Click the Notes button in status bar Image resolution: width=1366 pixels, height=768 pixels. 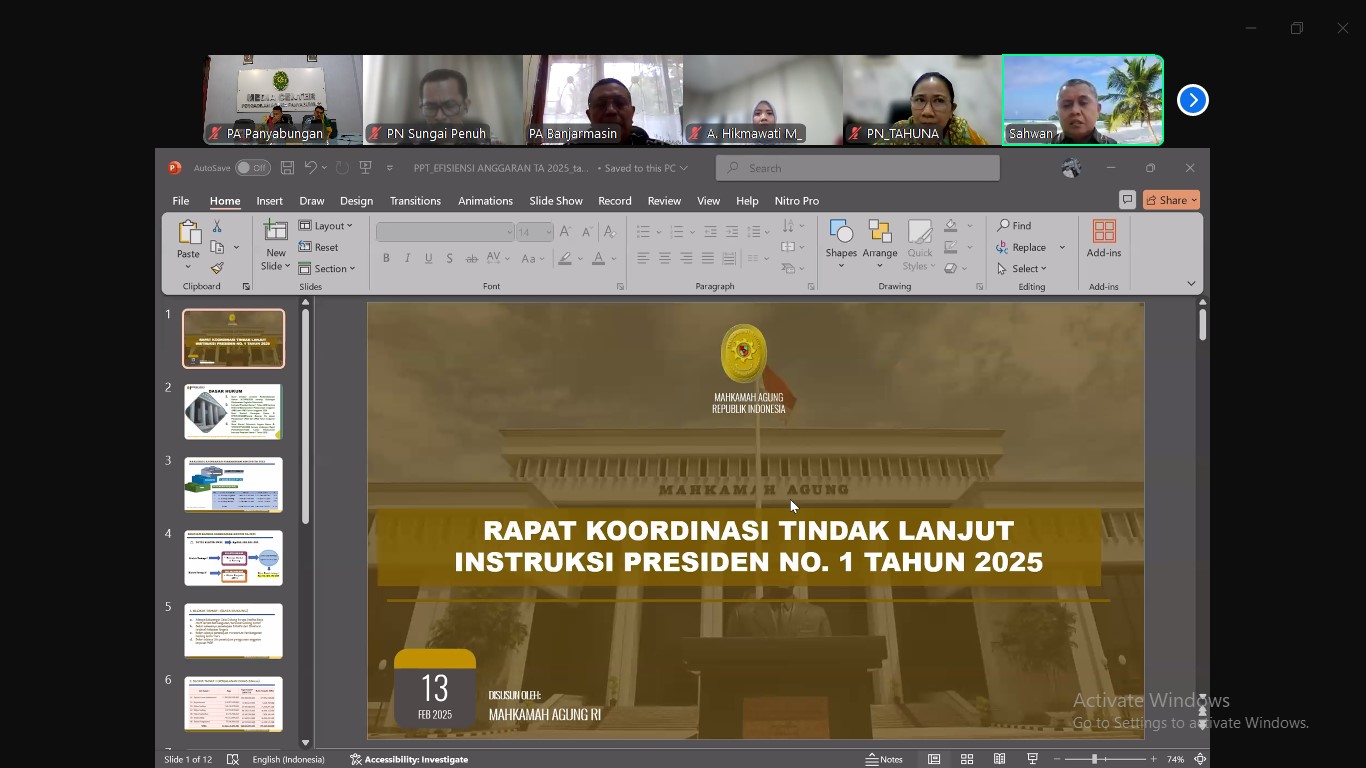(884, 759)
